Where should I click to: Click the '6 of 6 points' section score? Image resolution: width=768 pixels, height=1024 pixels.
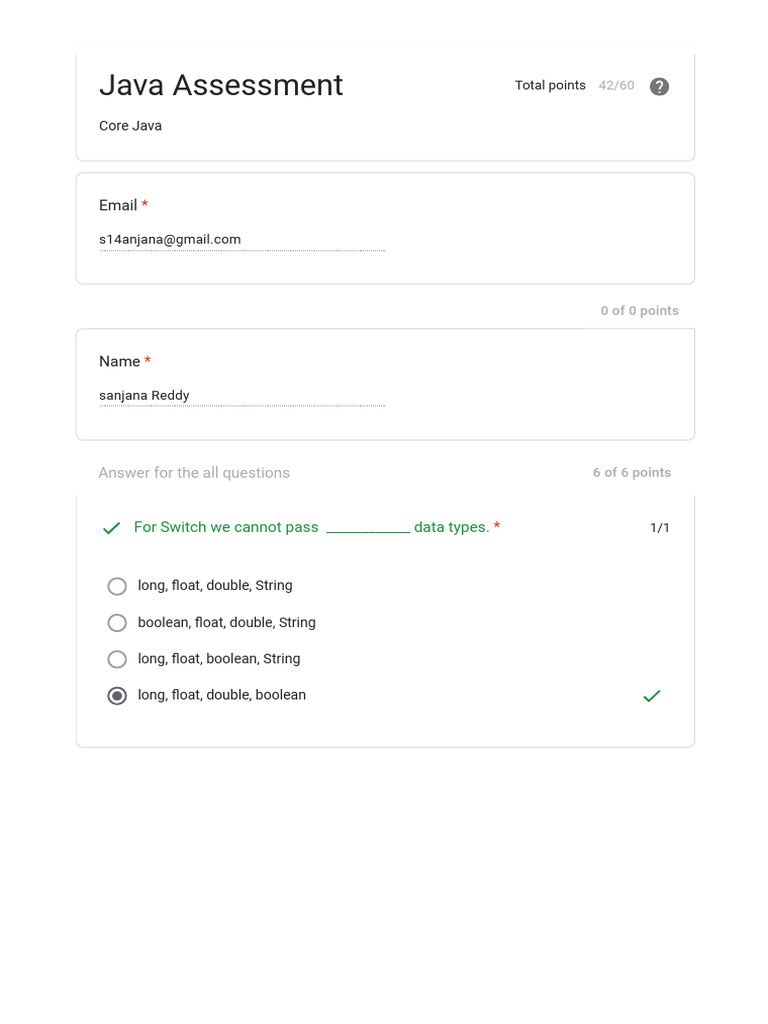point(632,473)
